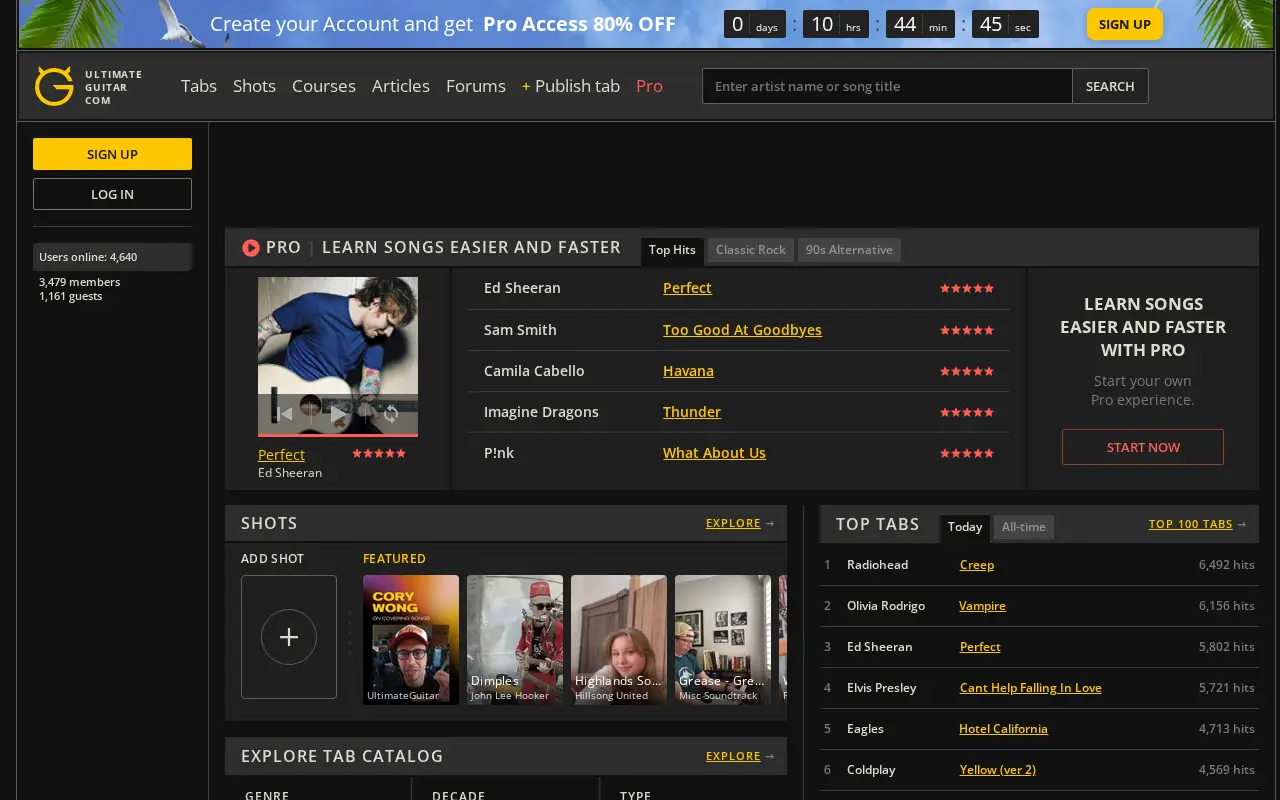
Task: Close the promo banner
Action: [1247, 24]
